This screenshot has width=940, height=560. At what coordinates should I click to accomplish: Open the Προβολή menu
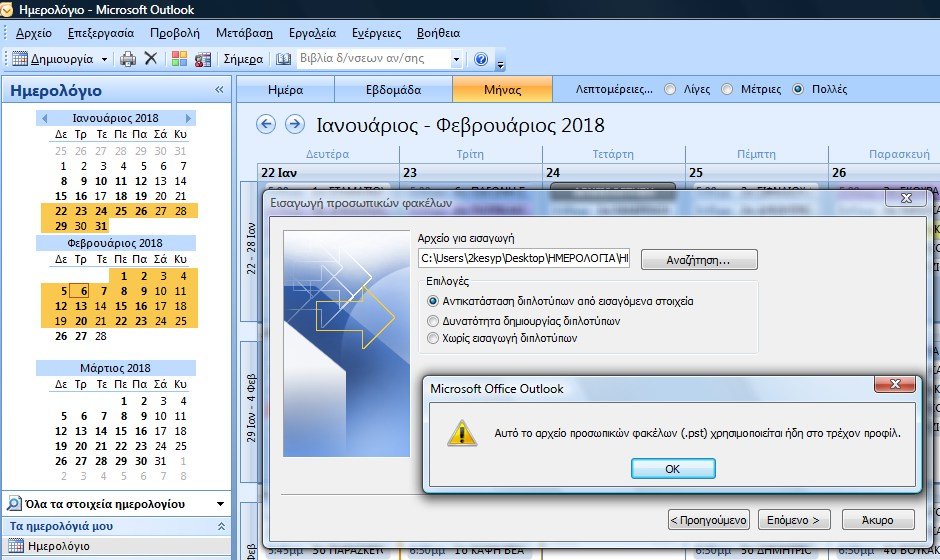[174, 33]
